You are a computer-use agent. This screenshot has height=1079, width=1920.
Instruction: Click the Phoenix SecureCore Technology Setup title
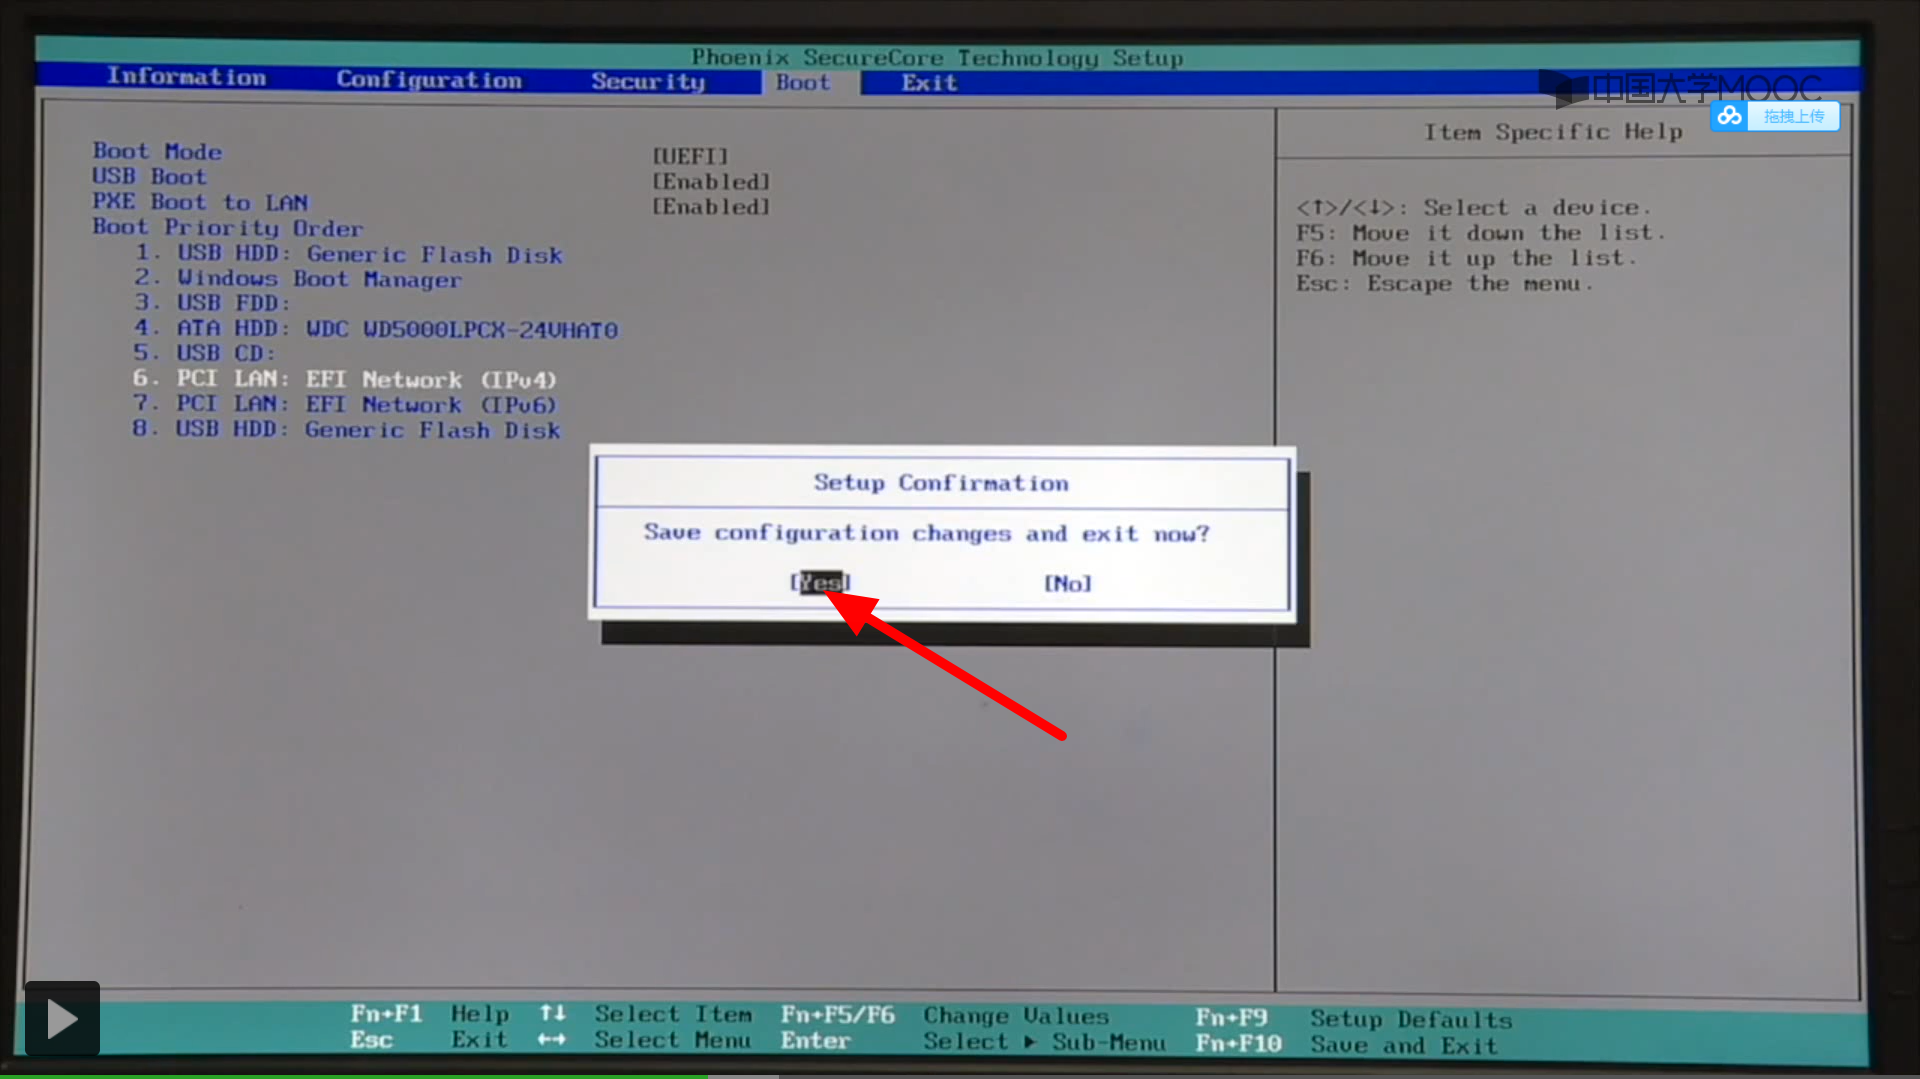(x=937, y=57)
